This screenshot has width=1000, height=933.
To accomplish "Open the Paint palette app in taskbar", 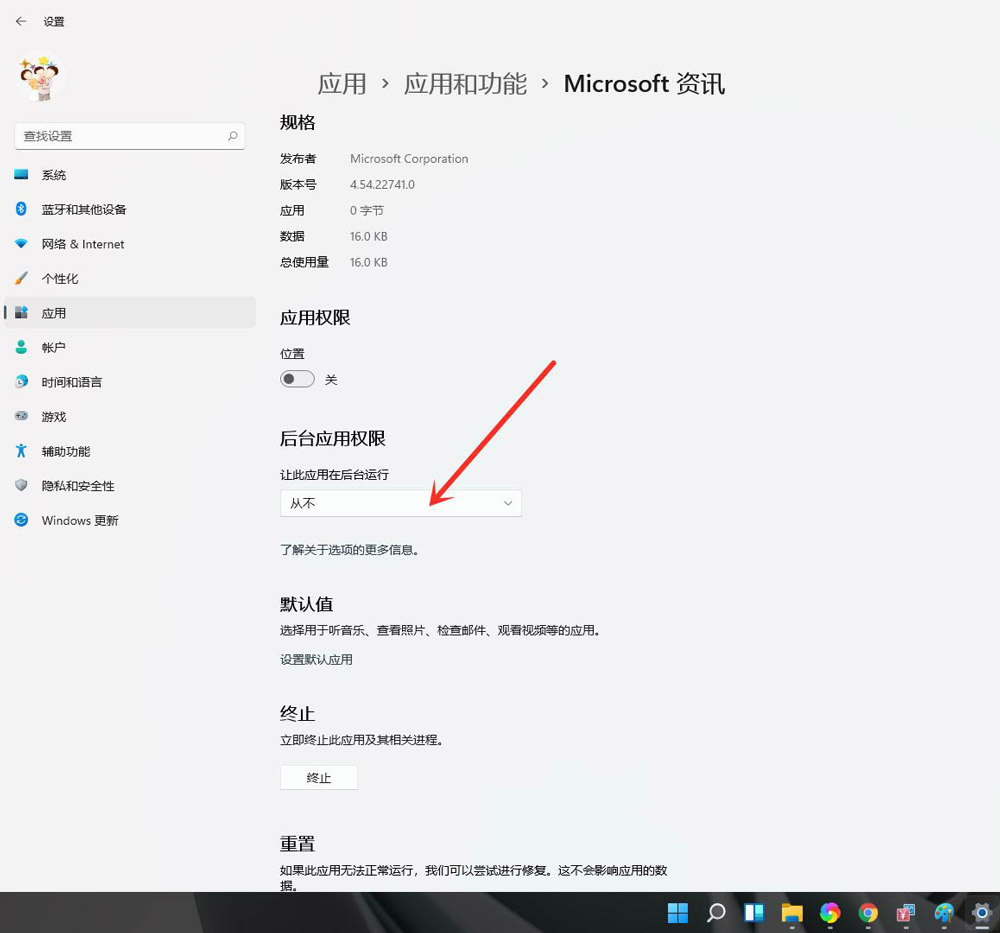I will point(944,913).
